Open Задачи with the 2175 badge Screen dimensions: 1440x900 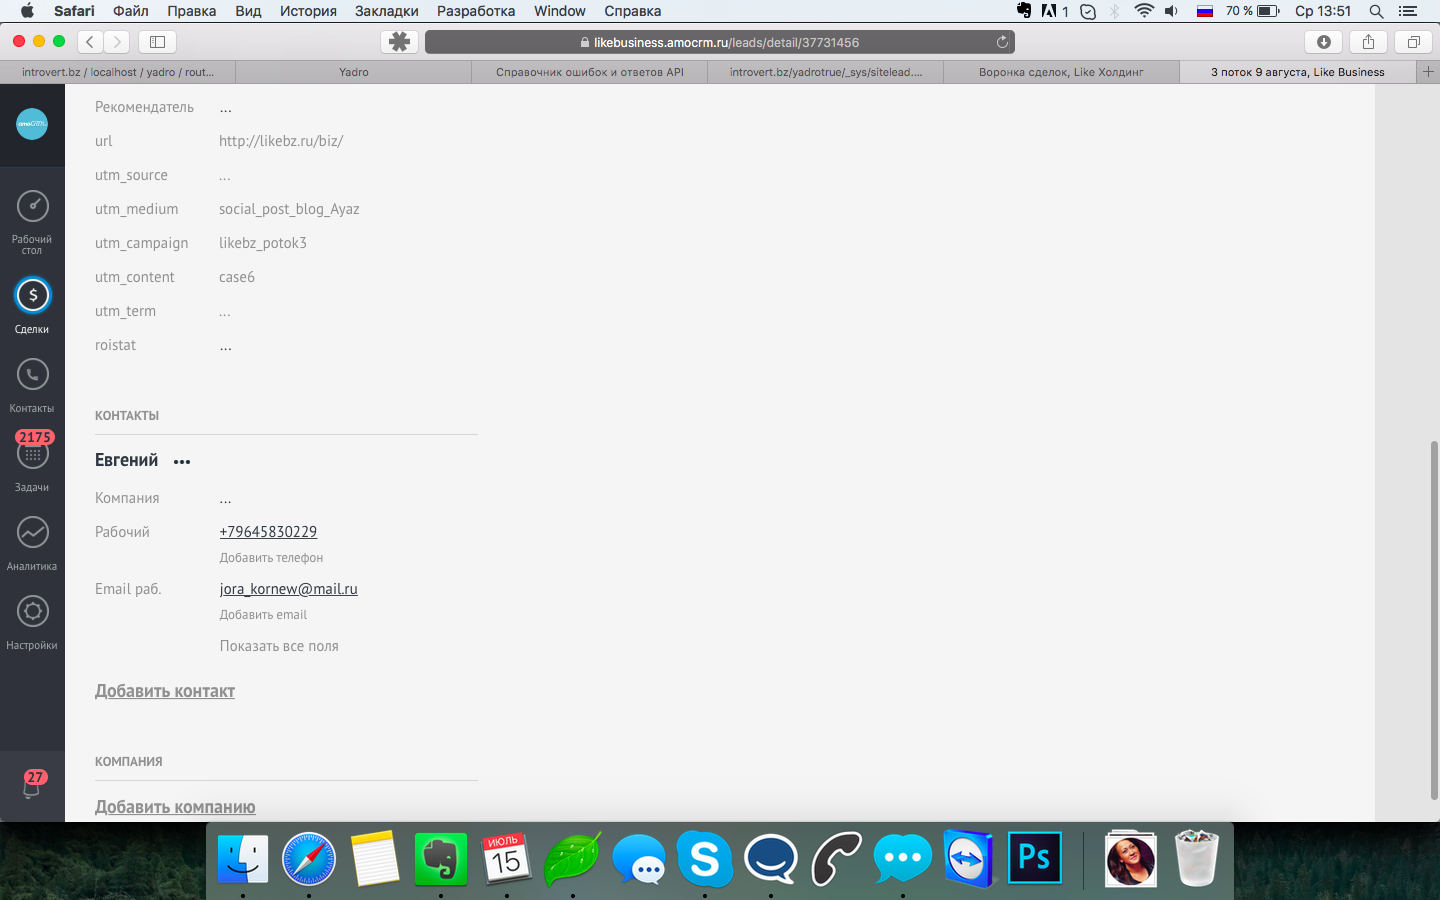coord(32,455)
